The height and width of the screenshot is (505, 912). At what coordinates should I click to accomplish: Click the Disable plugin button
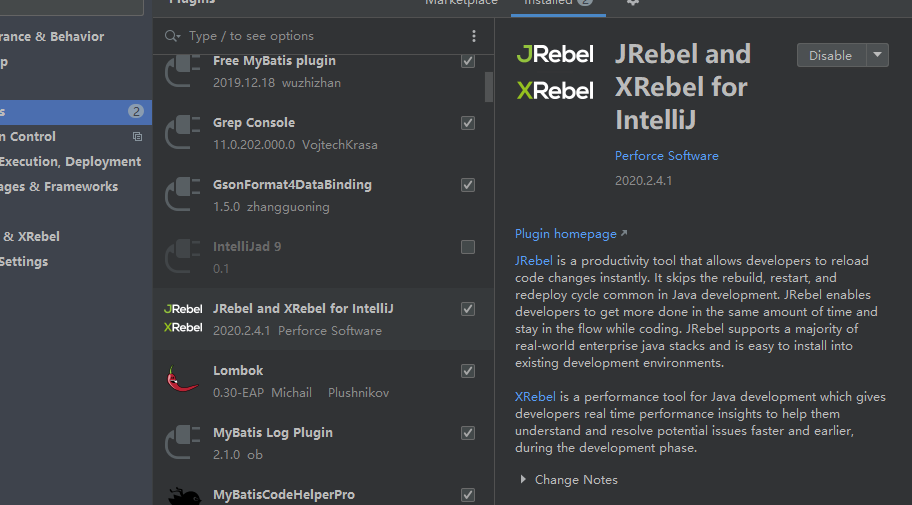click(831, 55)
